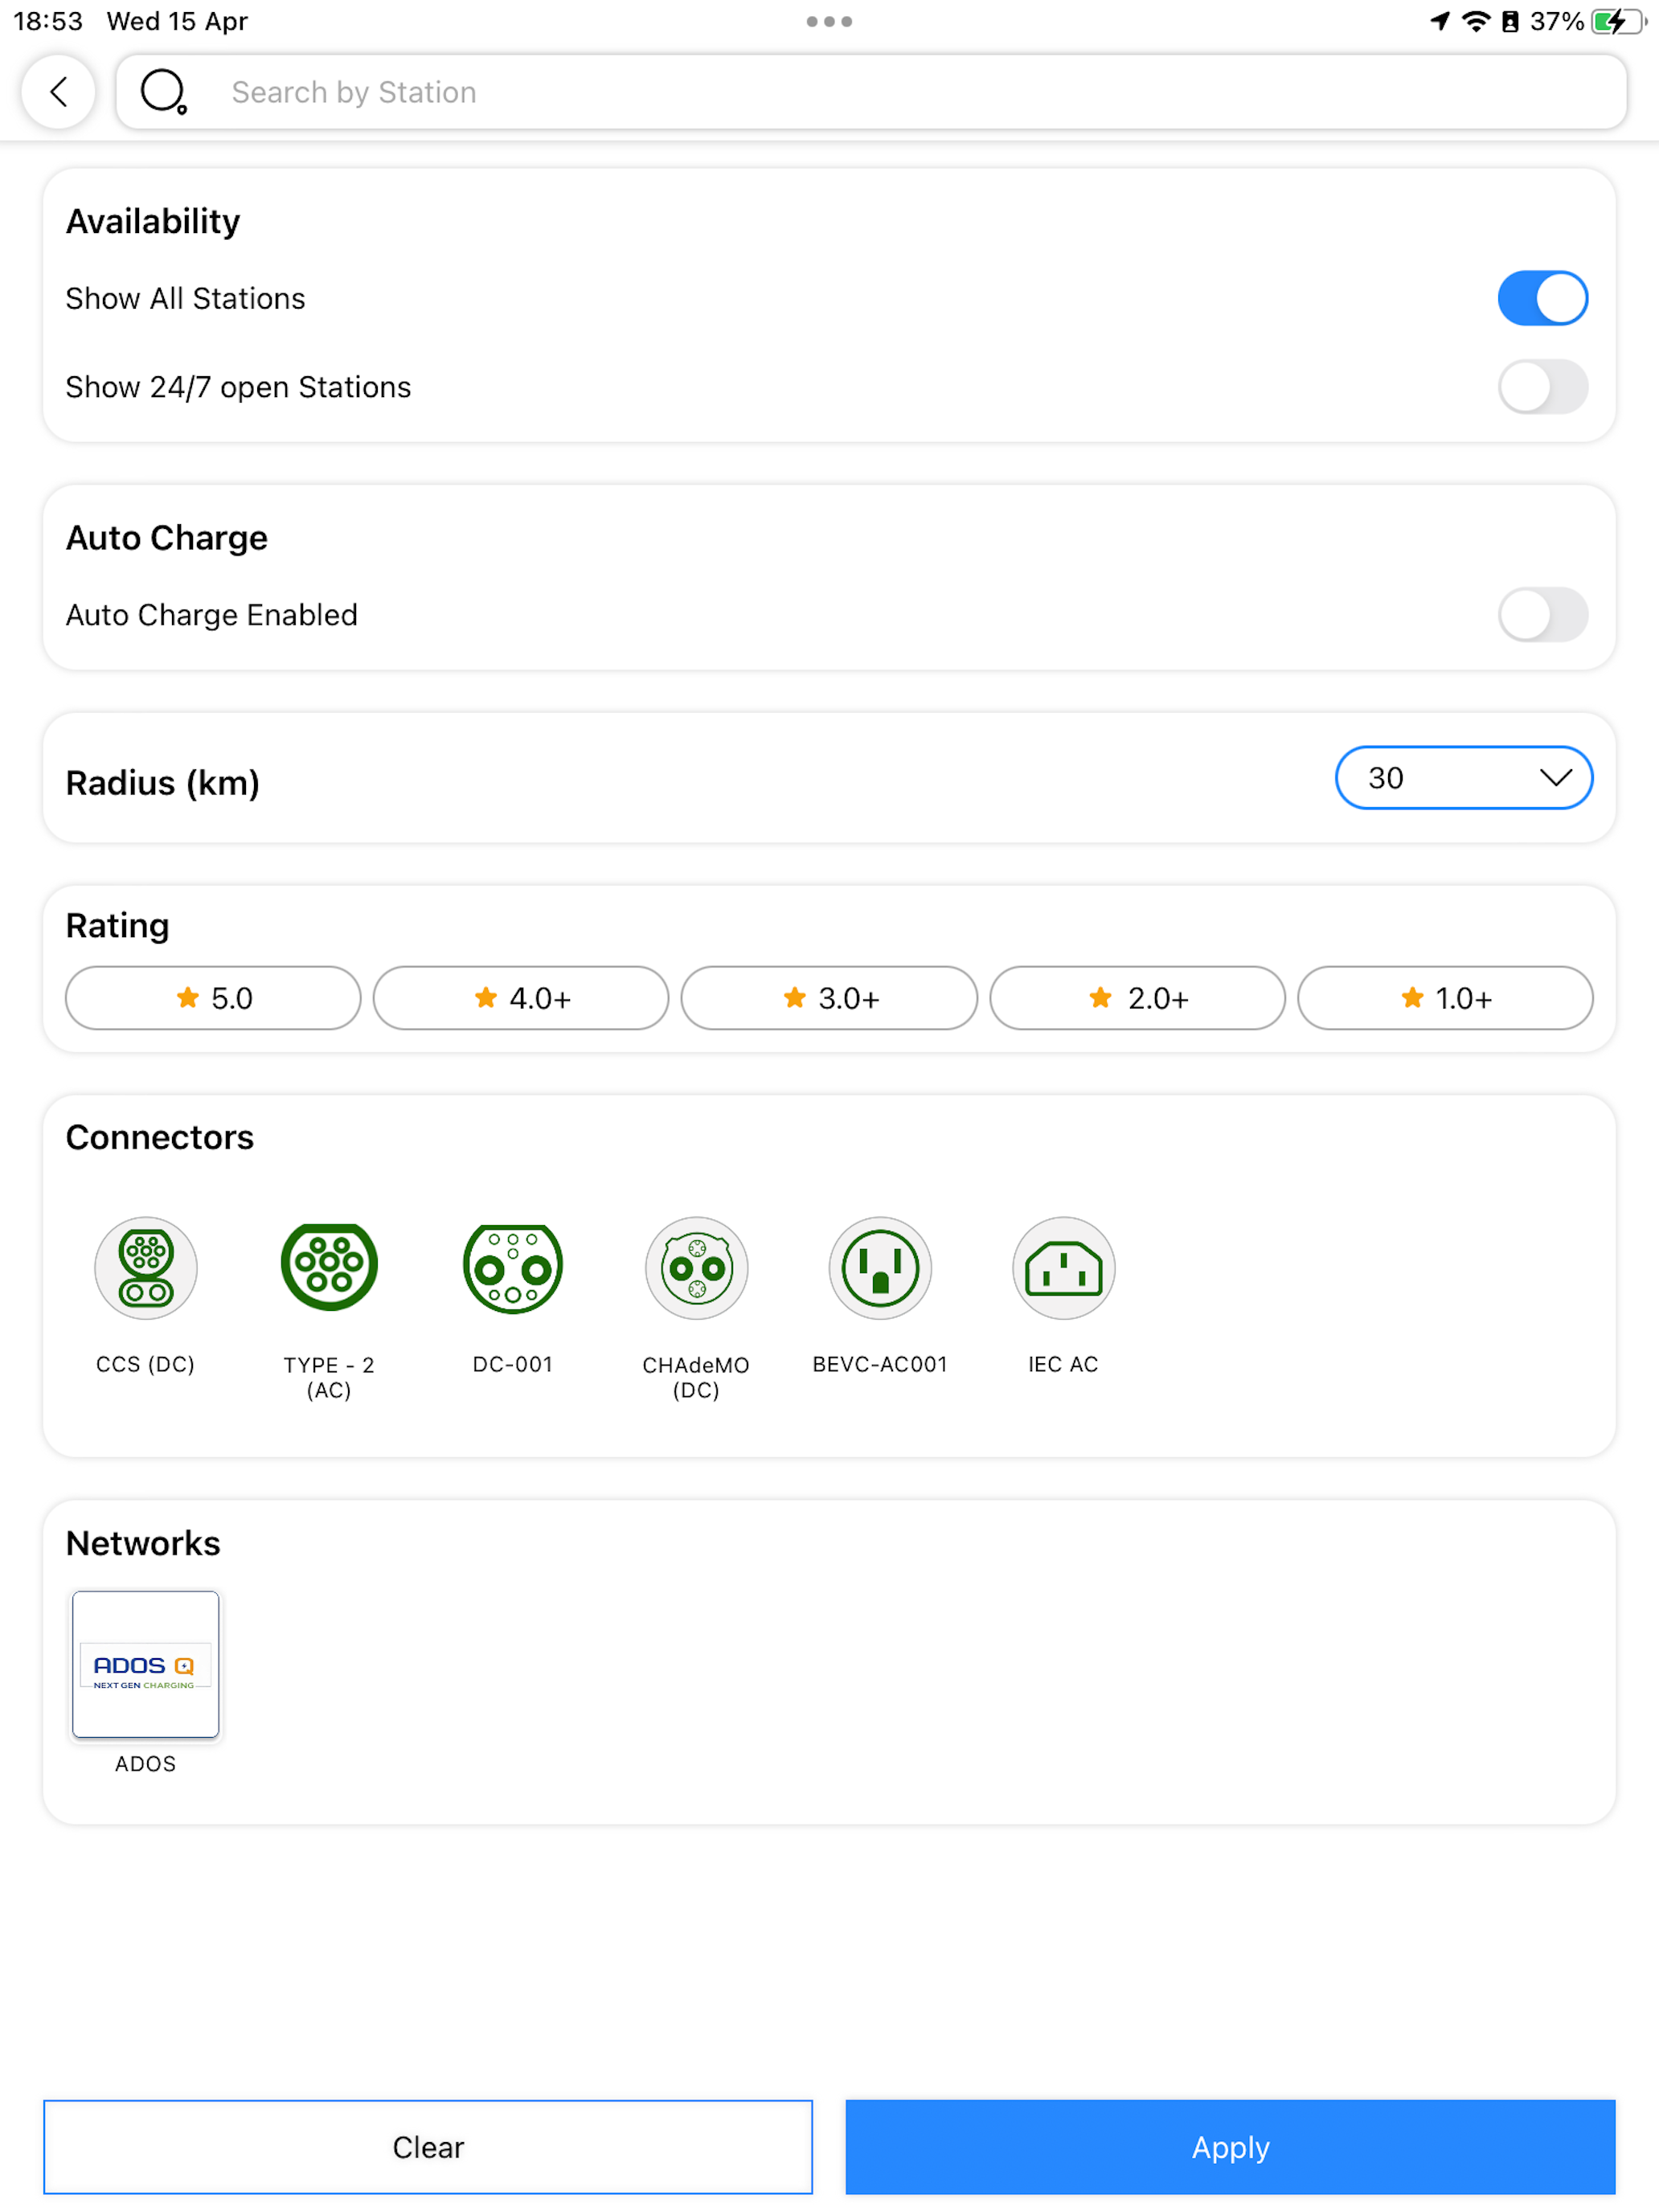Viewport: 1659px width, 2212px height.
Task: Filter by 3.0+ star rating
Action: (x=829, y=998)
